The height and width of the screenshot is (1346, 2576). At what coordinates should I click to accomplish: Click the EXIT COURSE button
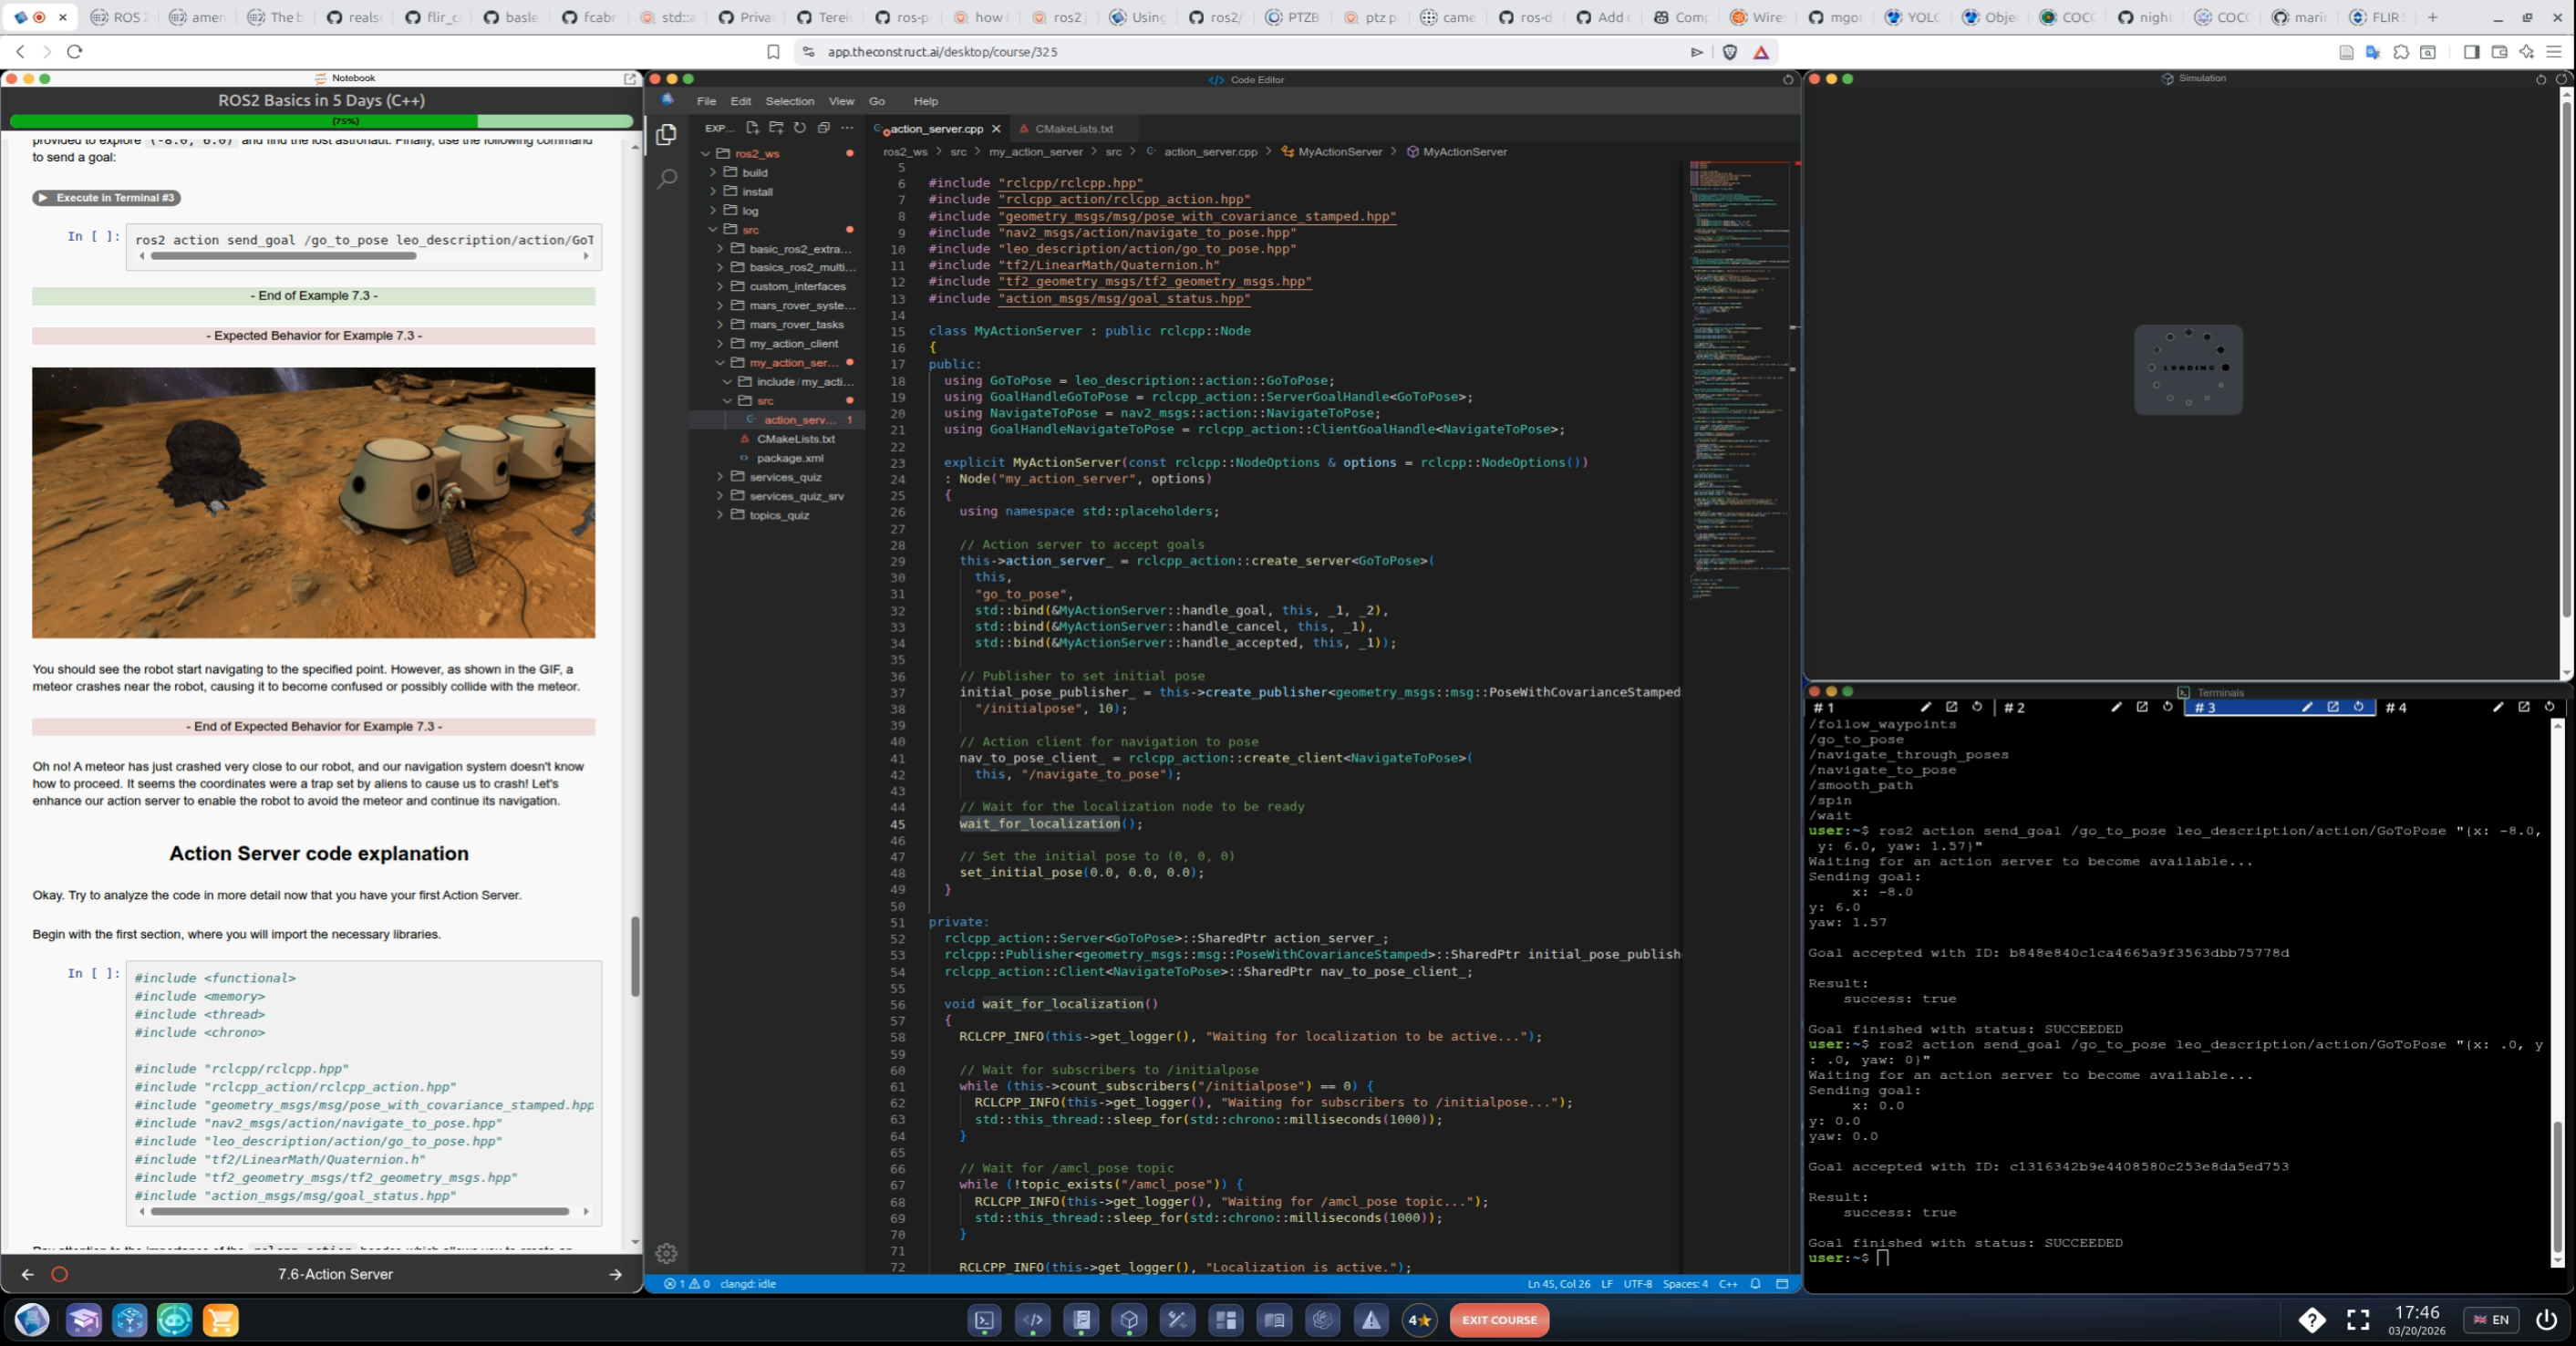pos(1498,1320)
